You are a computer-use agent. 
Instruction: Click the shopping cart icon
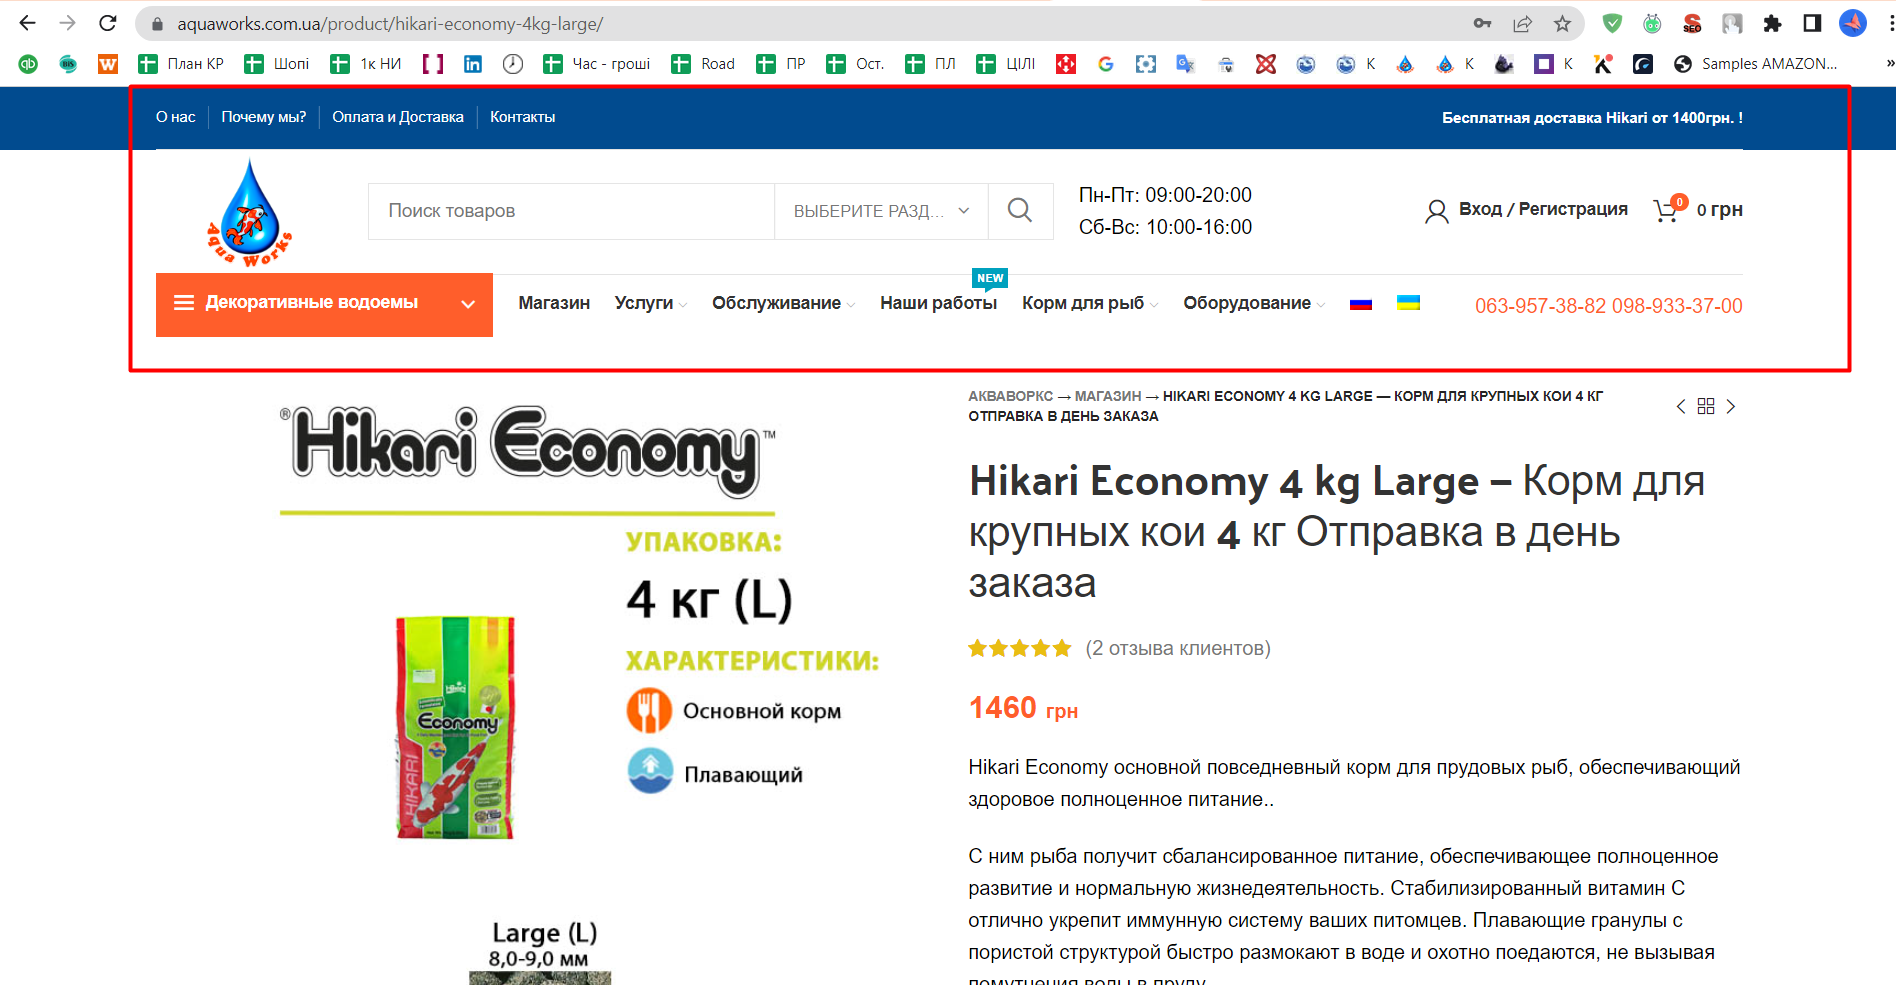point(1668,209)
